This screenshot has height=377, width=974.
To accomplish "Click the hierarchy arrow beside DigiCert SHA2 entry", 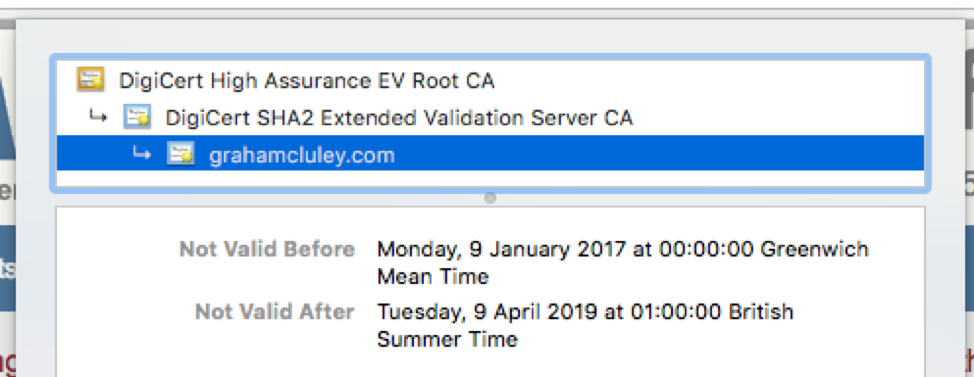I will 98,116.
